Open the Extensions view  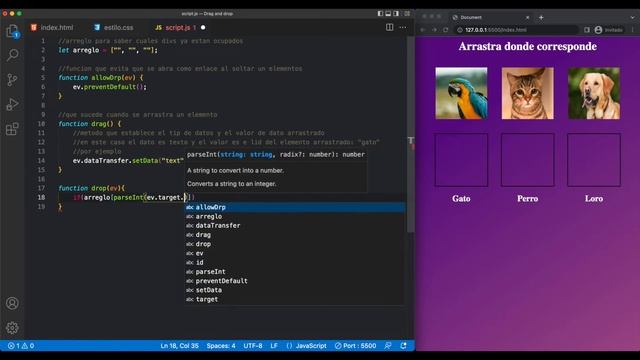(x=12, y=129)
